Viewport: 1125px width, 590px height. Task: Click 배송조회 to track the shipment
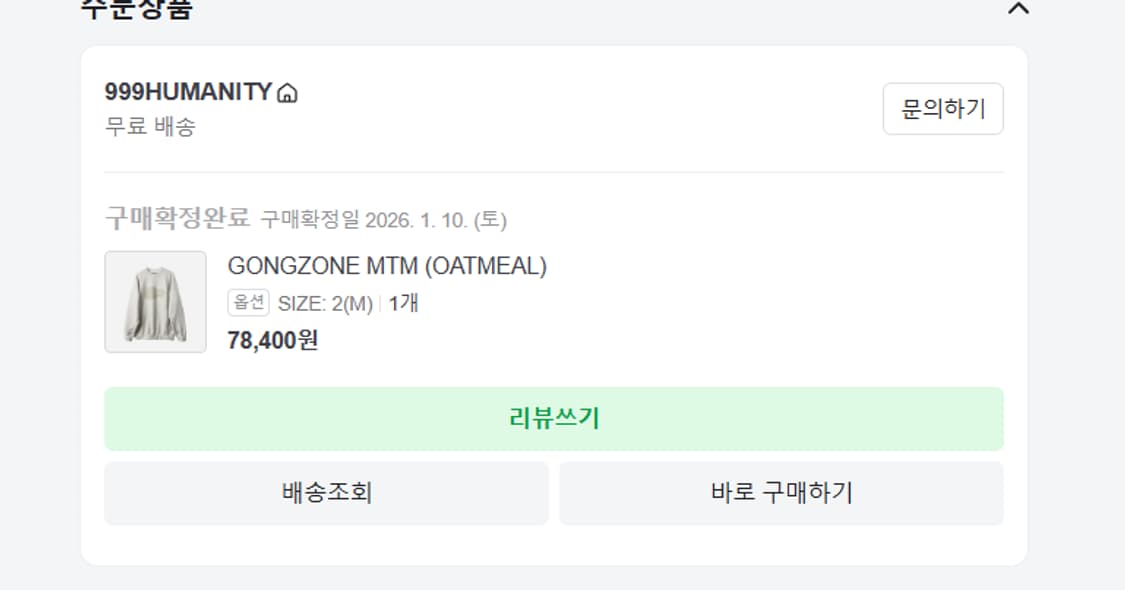[x=325, y=493]
